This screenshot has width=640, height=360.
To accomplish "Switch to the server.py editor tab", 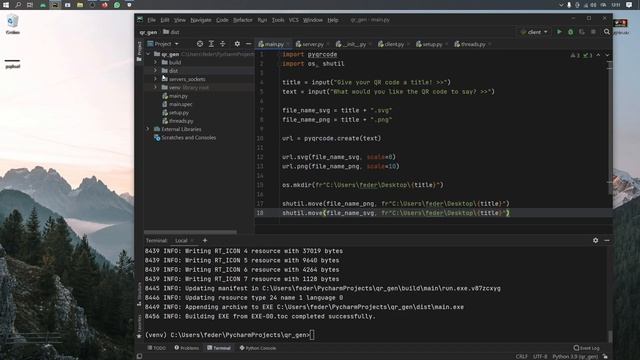I will point(310,44).
